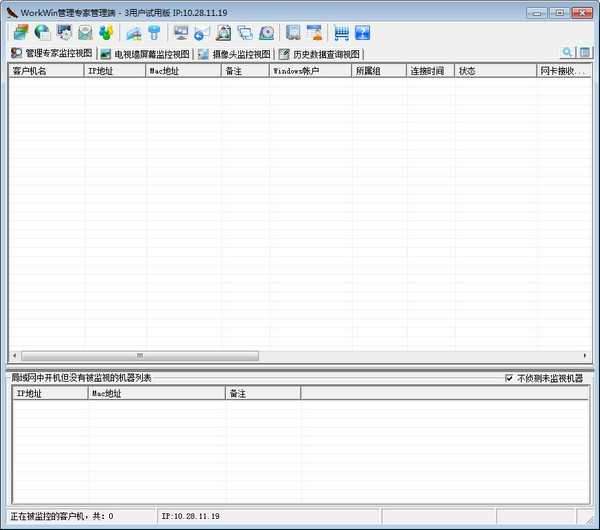Open the 电视墙屏幕监控视图 tab
Image resolution: width=600 pixels, height=530 pixels.
[145, 54]
